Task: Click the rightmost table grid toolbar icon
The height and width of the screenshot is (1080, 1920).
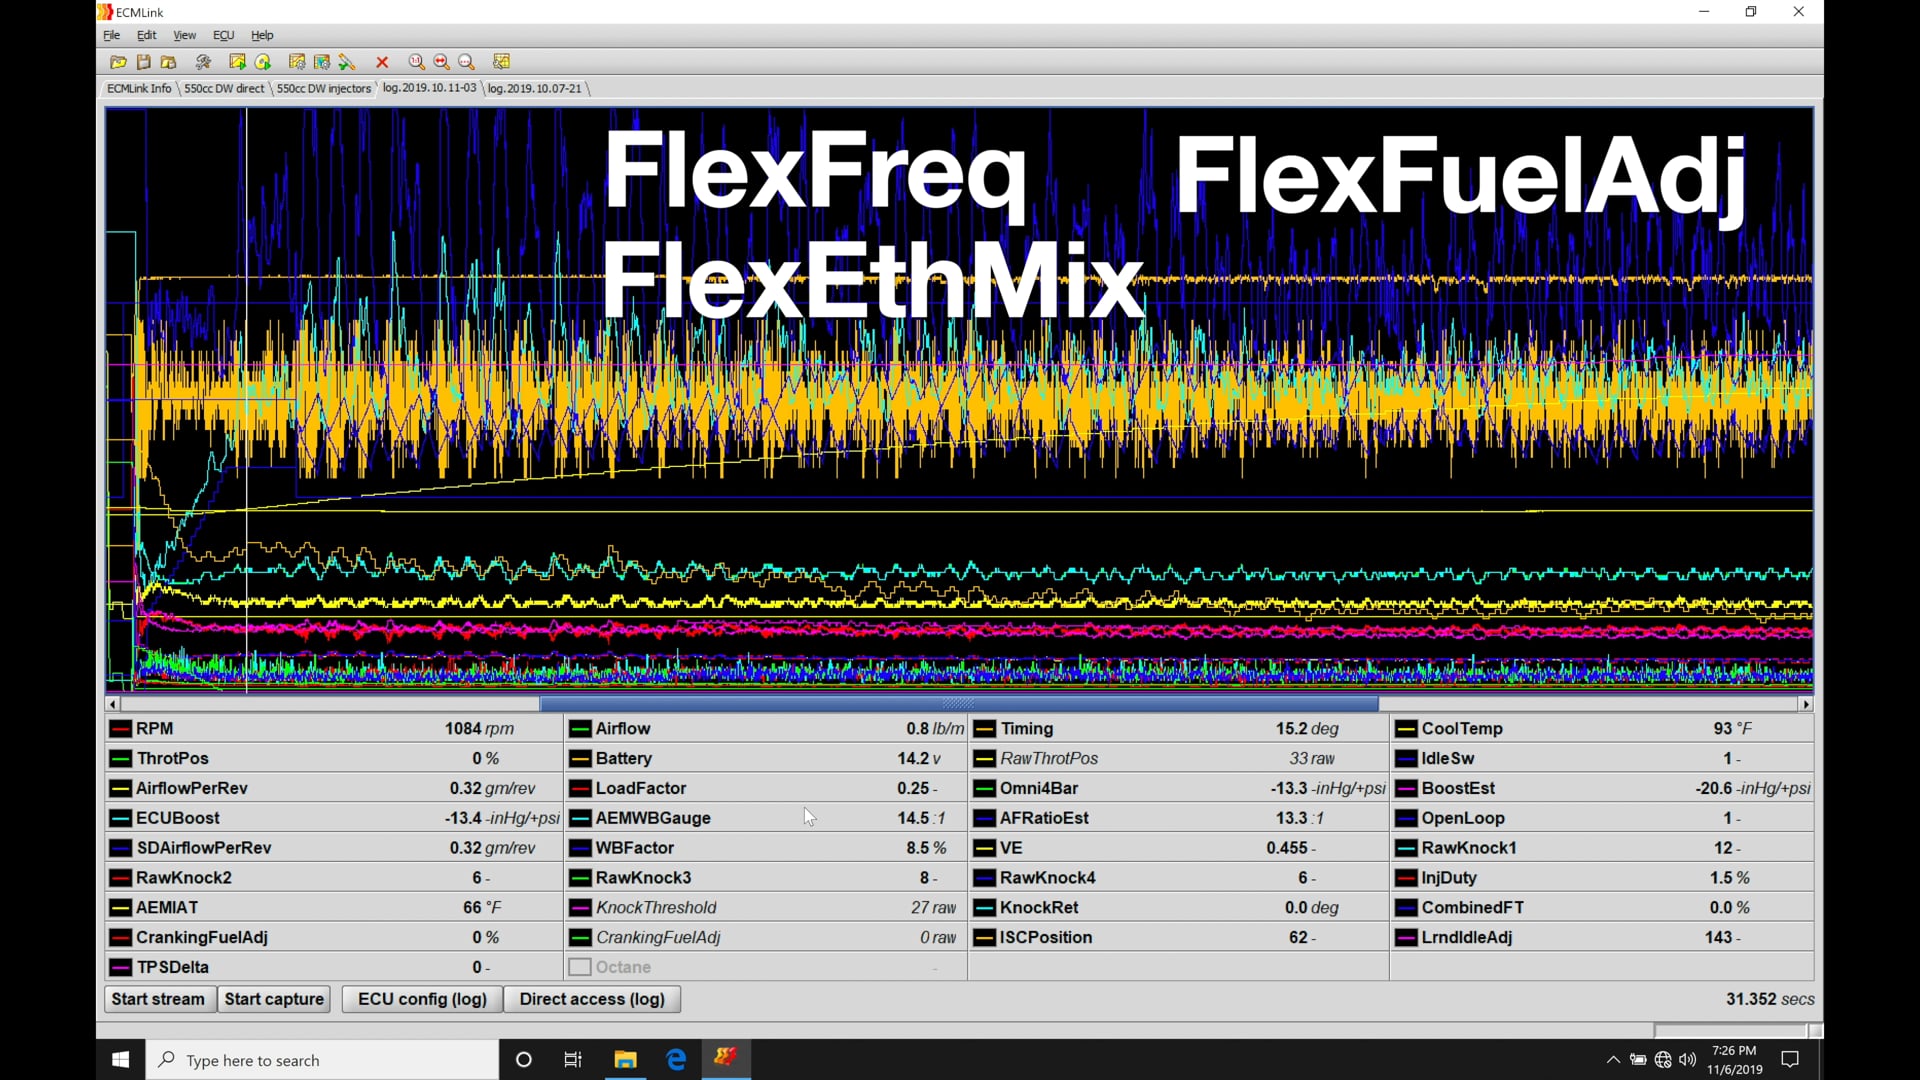Action: coord(501,61)
